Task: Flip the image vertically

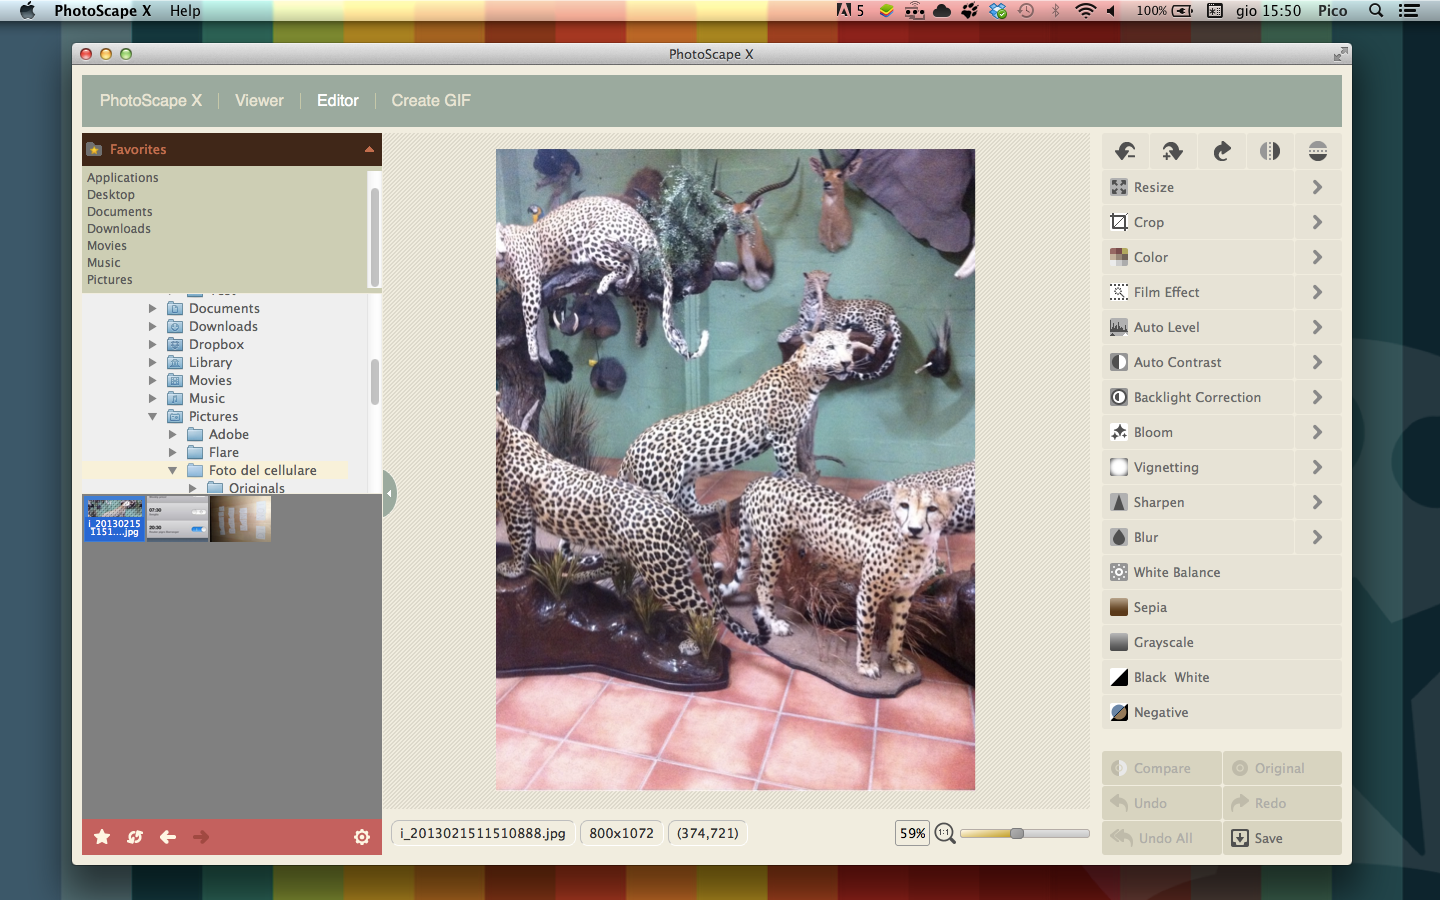Action: pyautogui.click(x=1317, y=151)
